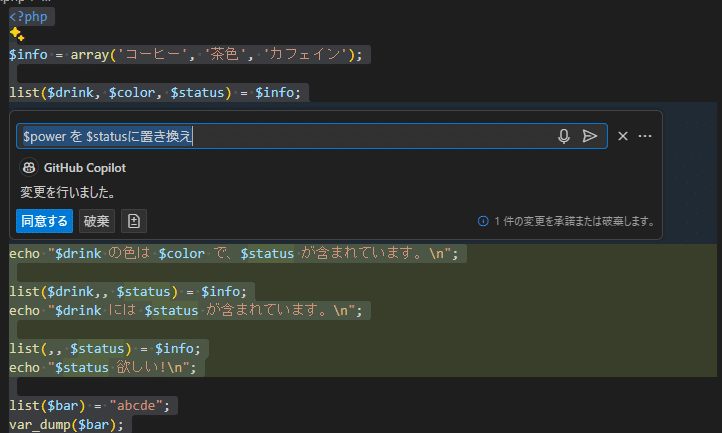Click the echo "$status 欲しい!" line

103,368
